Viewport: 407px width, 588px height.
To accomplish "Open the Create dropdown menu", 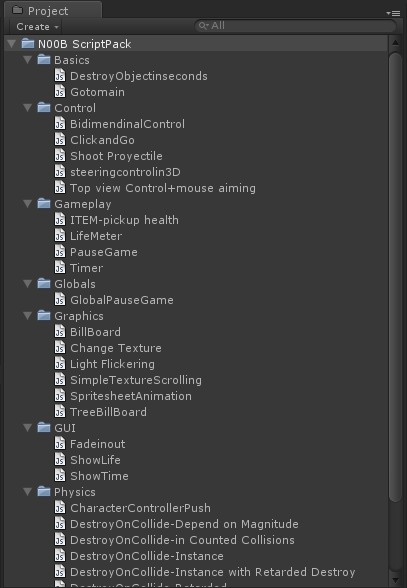I will (37, 27).
